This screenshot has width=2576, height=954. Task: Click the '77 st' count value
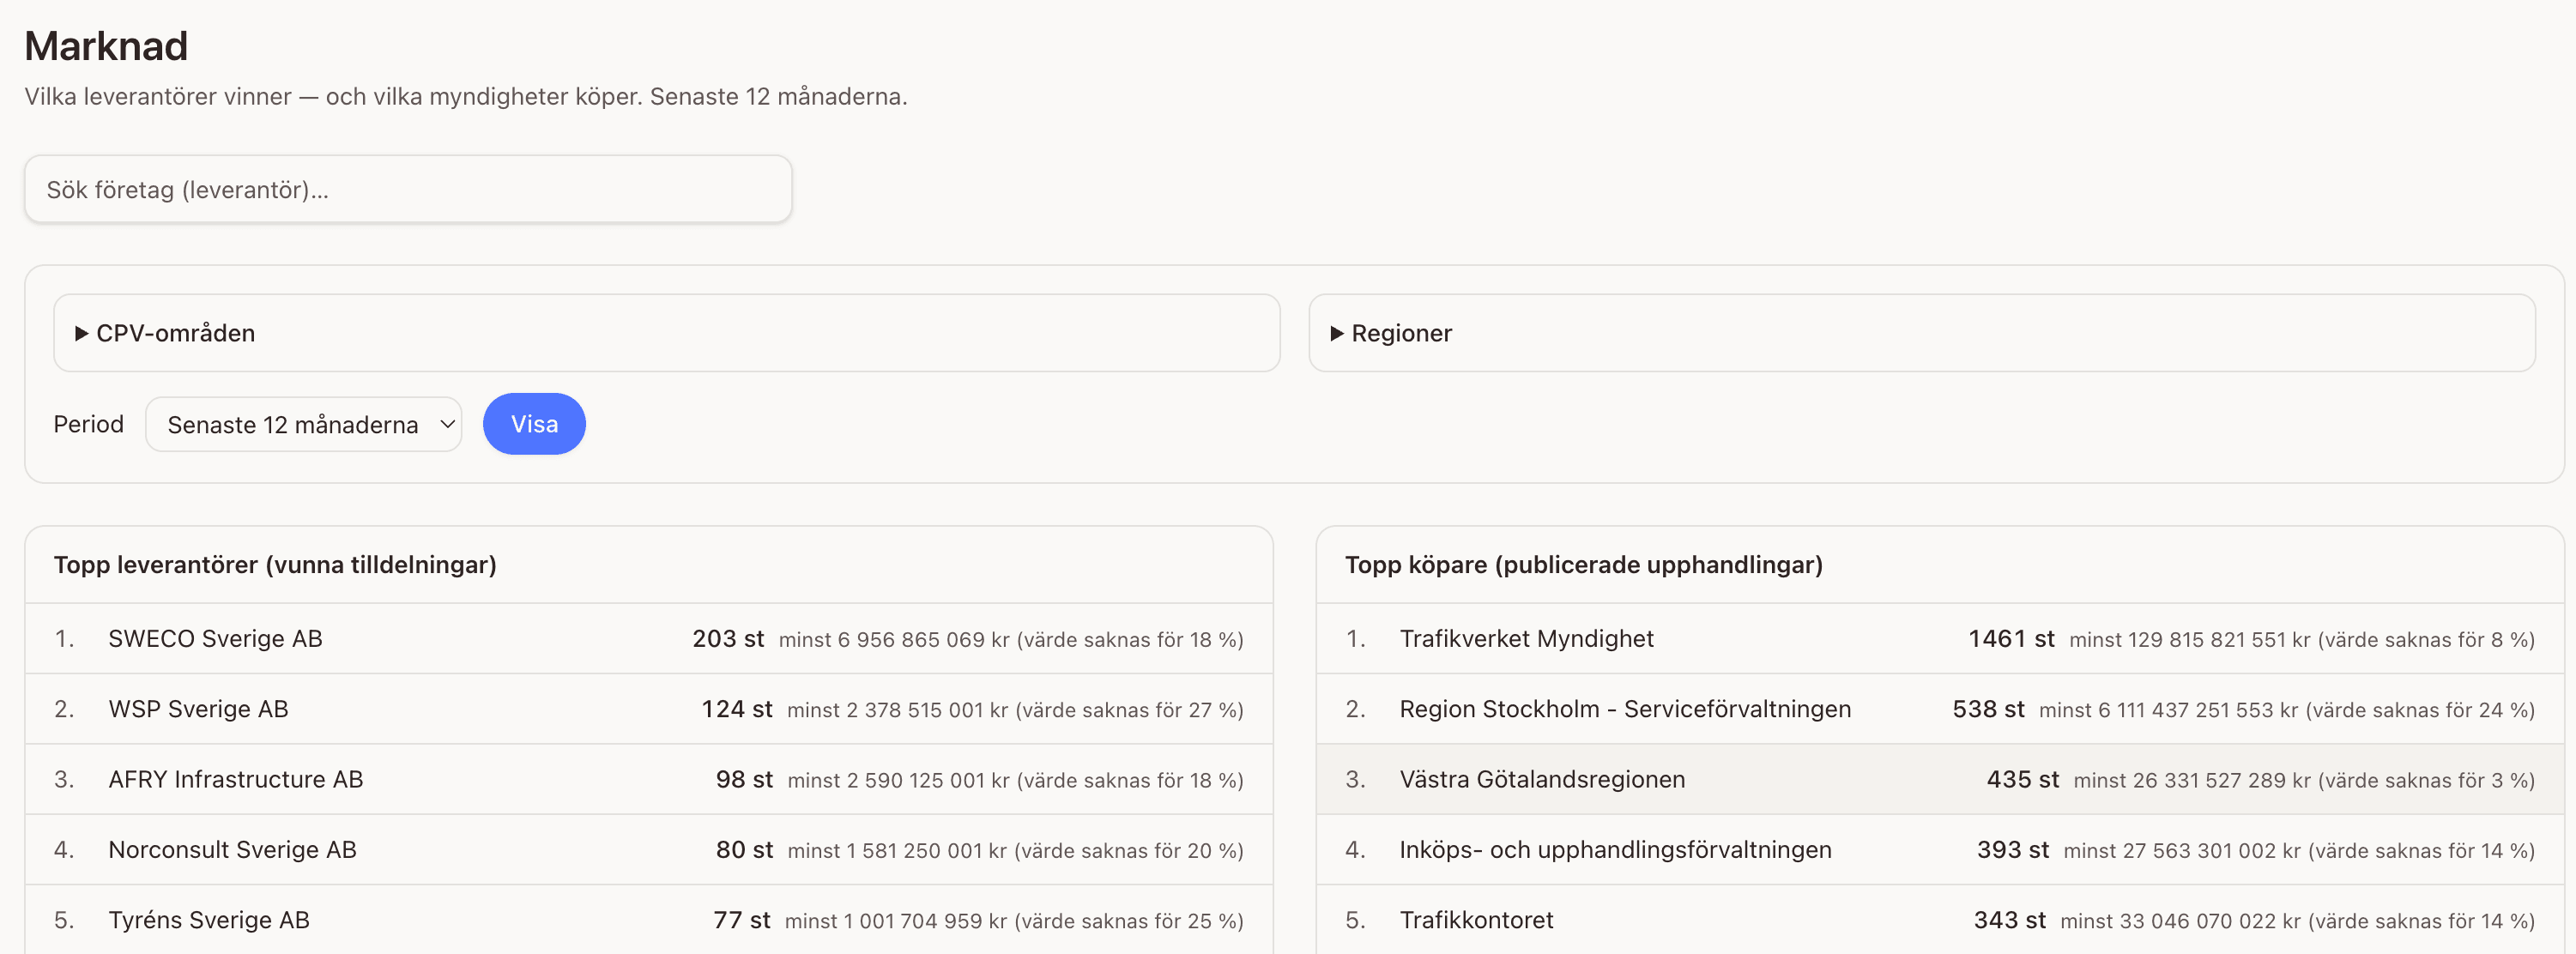pos(742,919)
